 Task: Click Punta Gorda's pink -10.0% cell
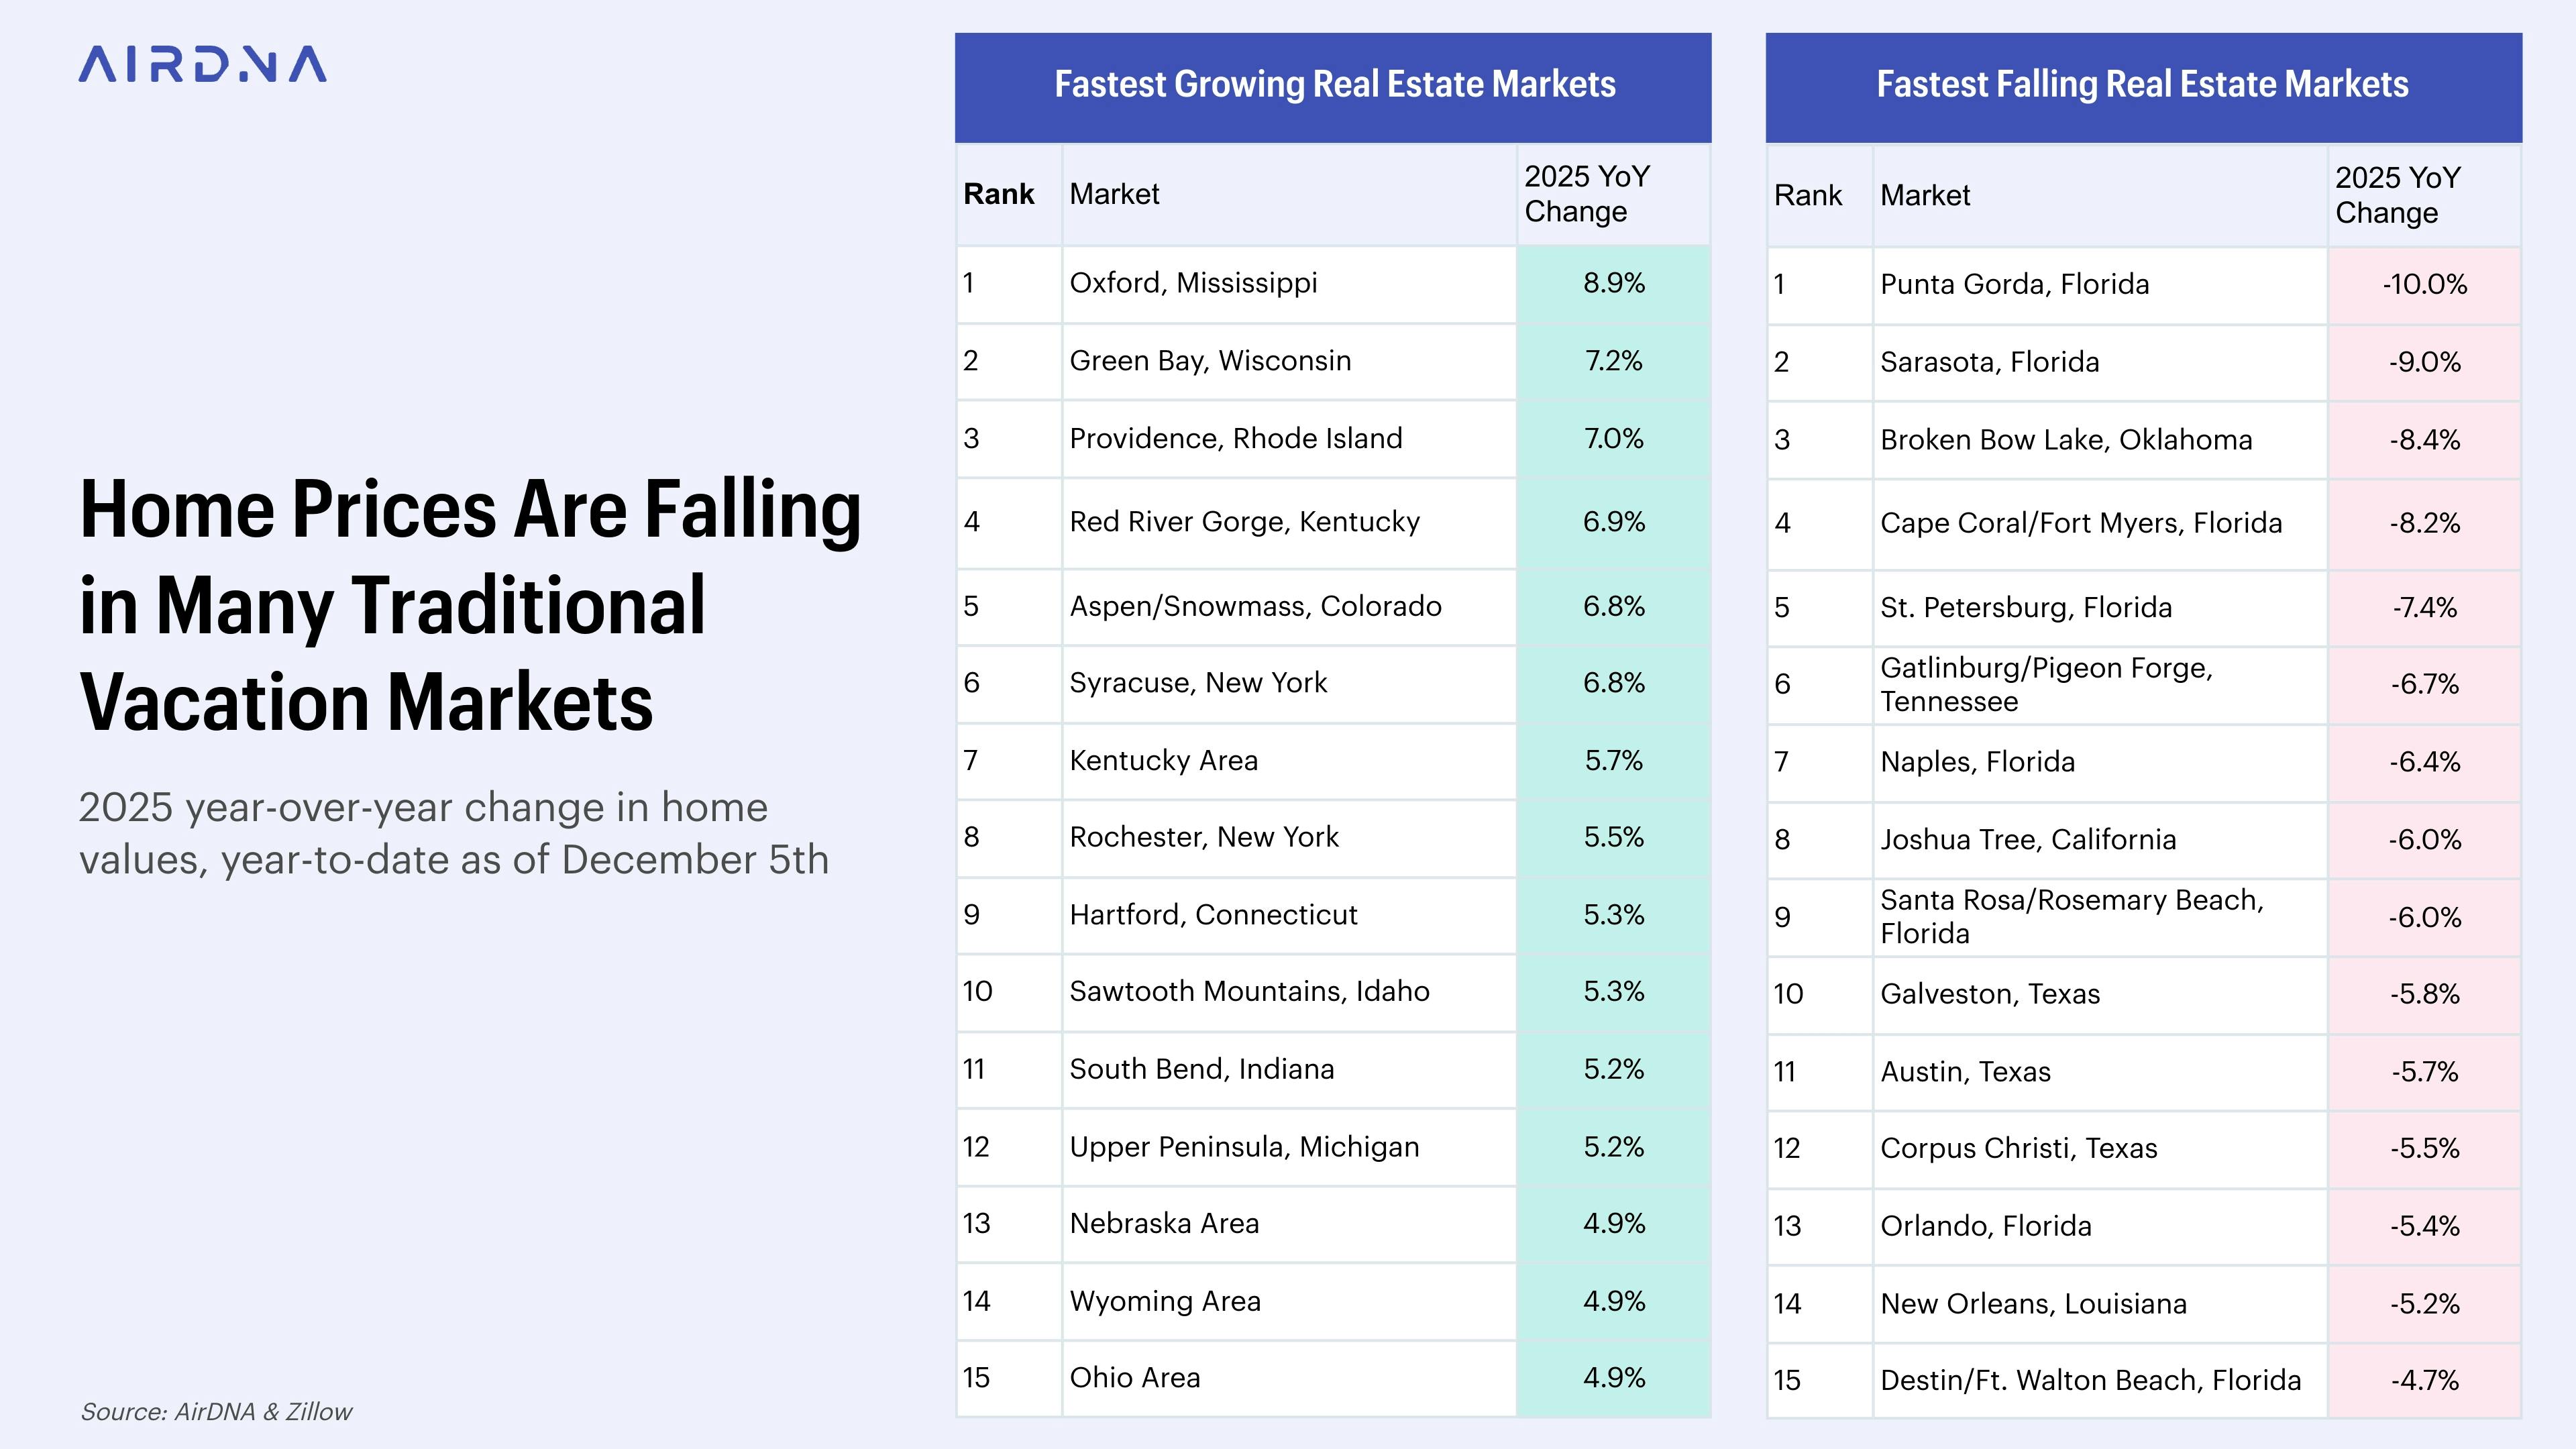point(2424,285)
